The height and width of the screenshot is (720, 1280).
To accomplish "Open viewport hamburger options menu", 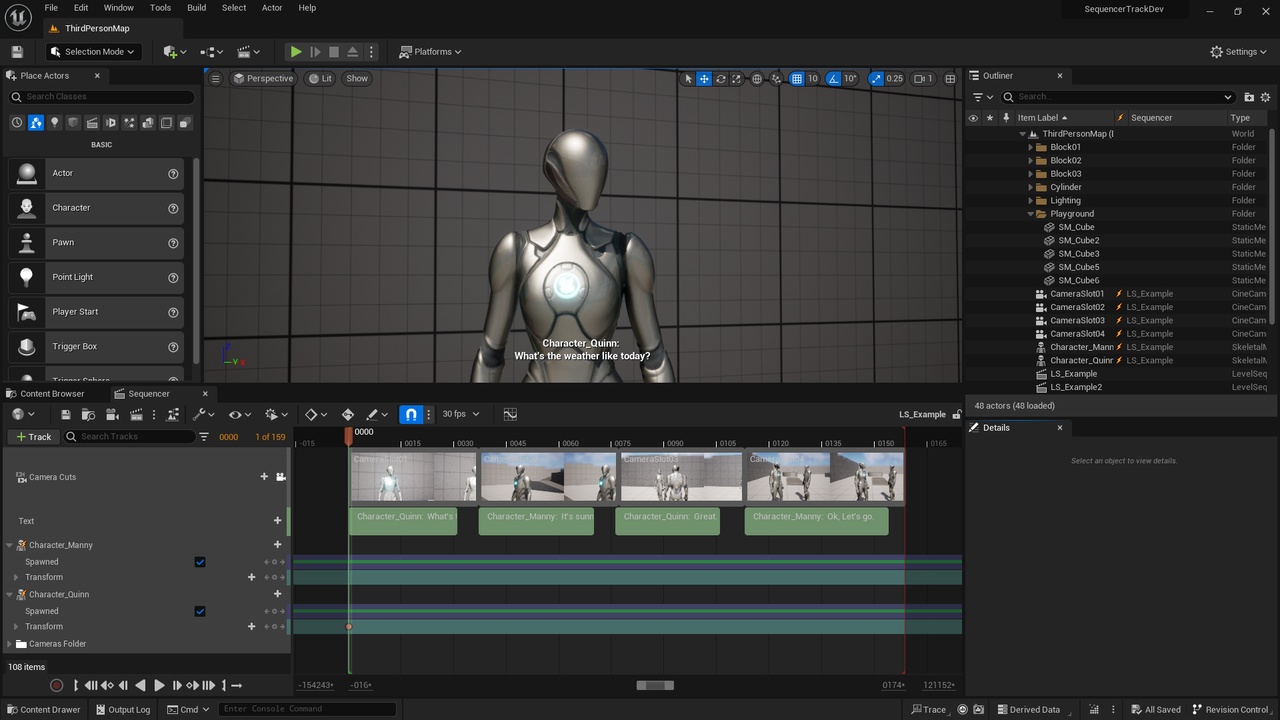I will tap(215, 79).
